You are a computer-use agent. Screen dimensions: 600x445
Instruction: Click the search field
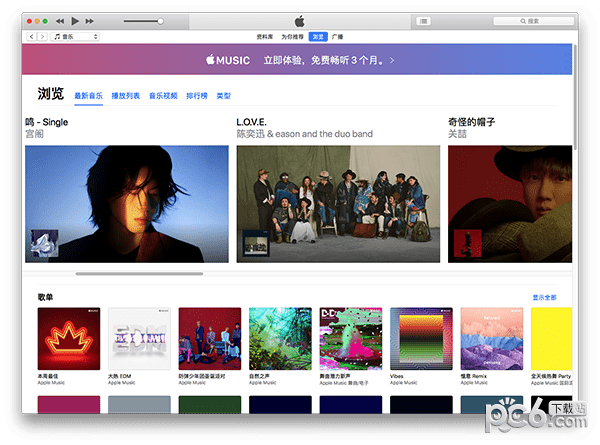534,21
